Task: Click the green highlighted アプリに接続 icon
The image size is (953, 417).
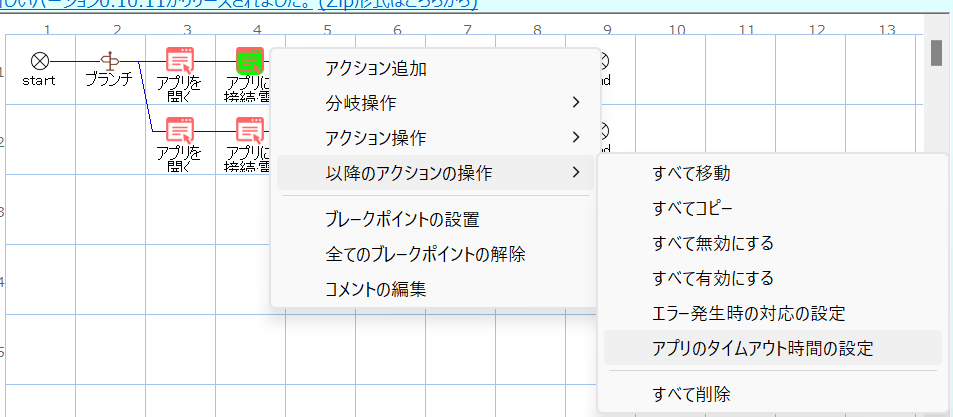Action: pyautogui.click(x=249, y=61)
